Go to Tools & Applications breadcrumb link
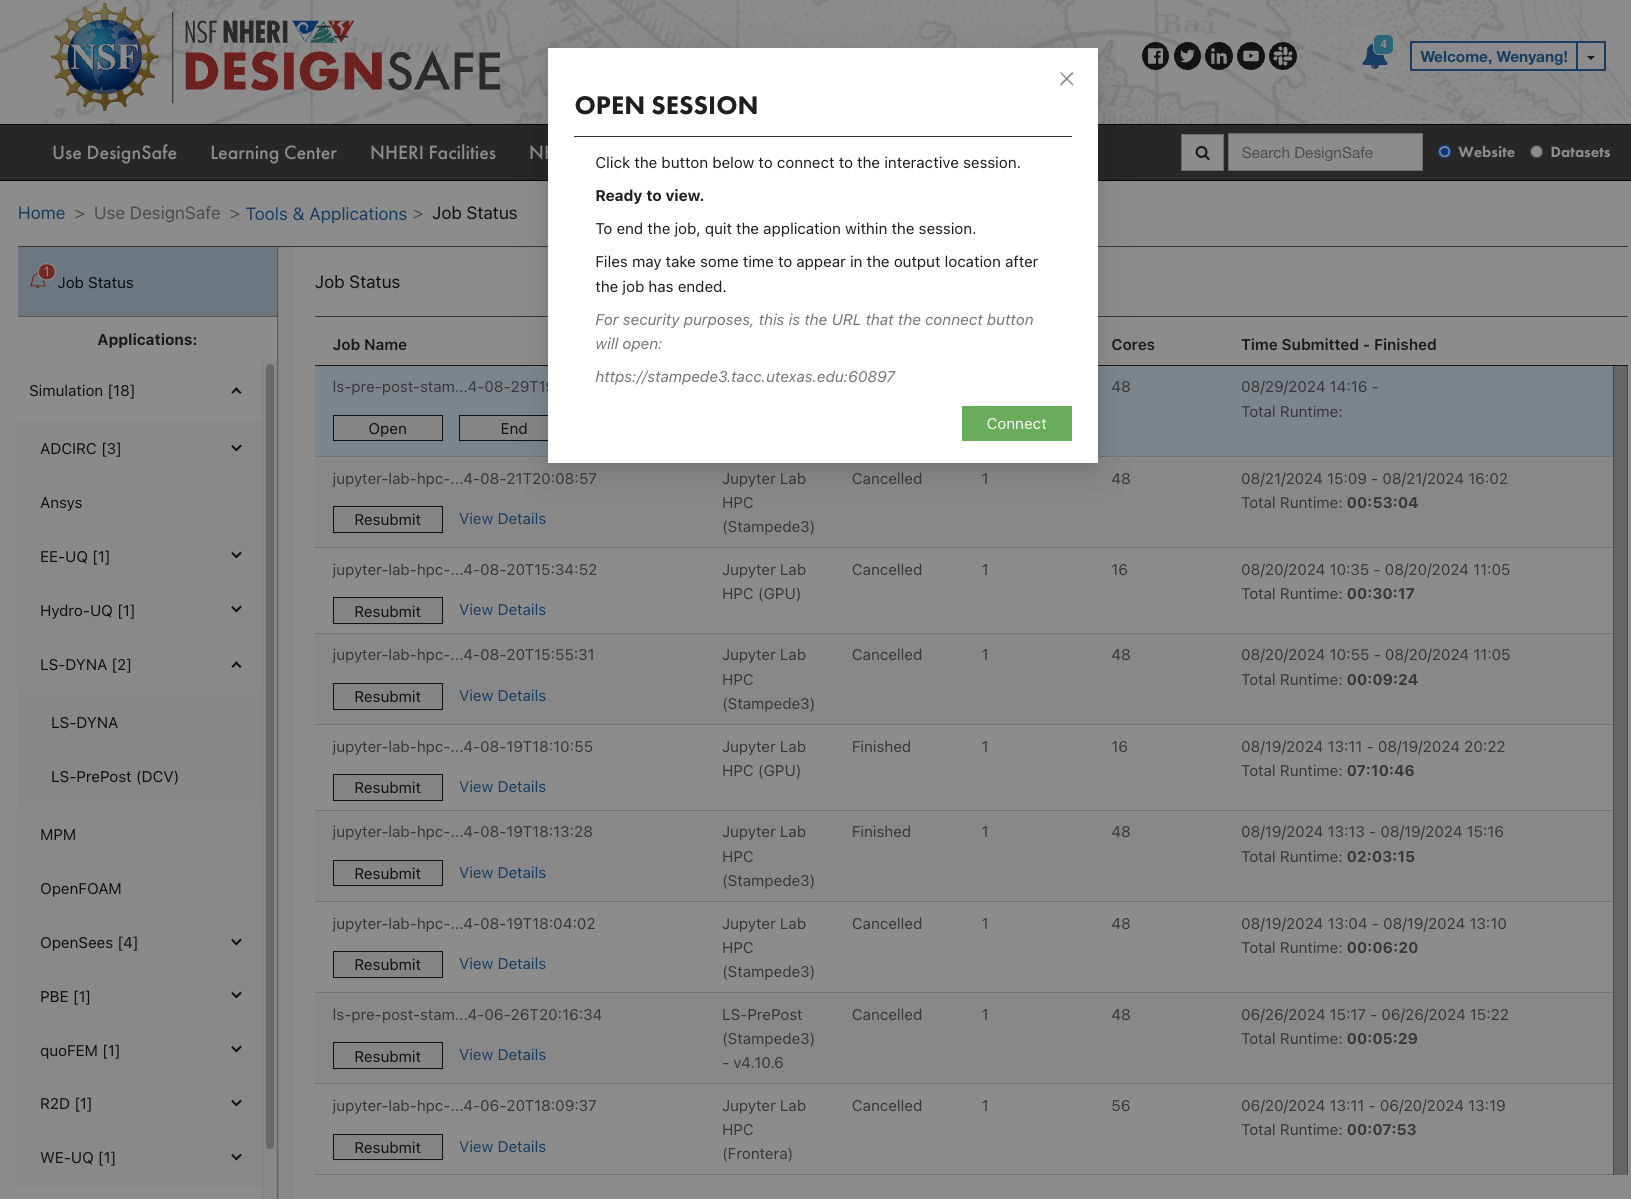 (x=326, y=214)
